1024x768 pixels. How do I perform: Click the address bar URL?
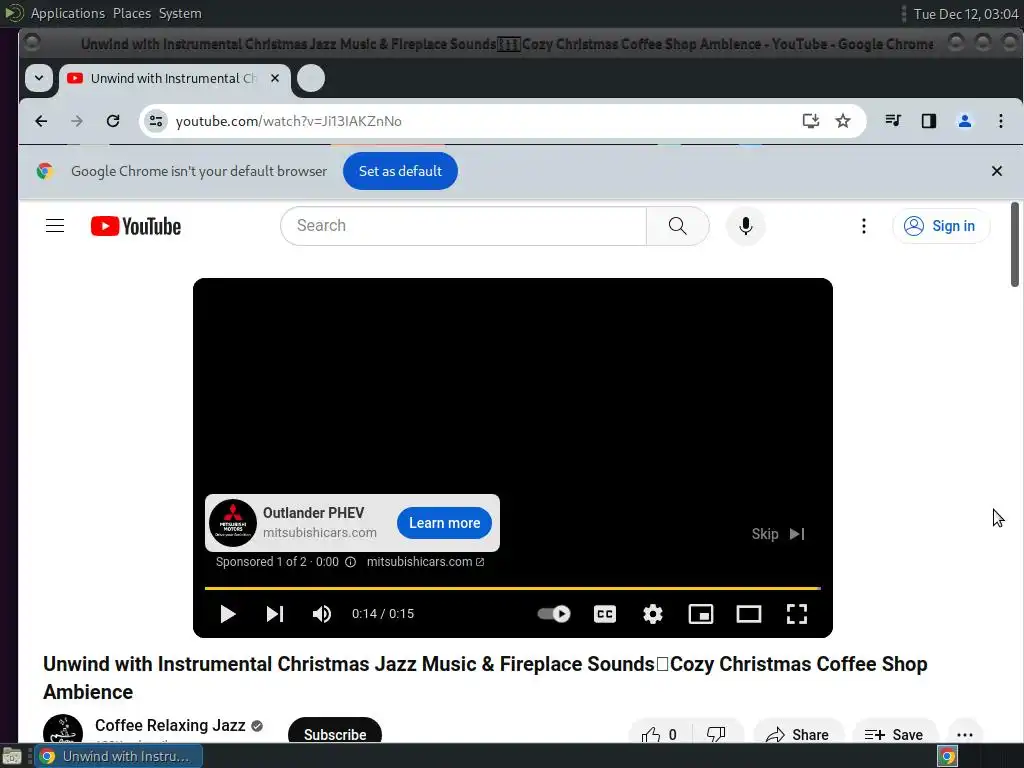[289, 121]
